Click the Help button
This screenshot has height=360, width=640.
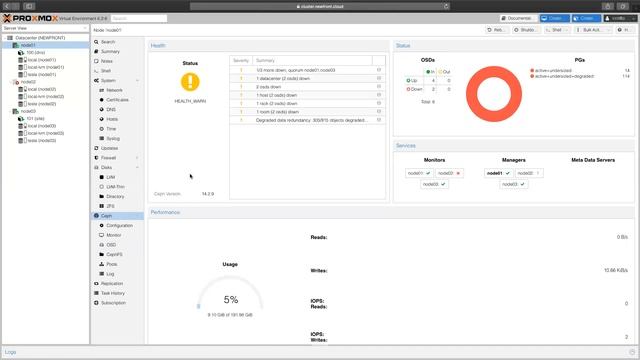(x=625, y=30)
